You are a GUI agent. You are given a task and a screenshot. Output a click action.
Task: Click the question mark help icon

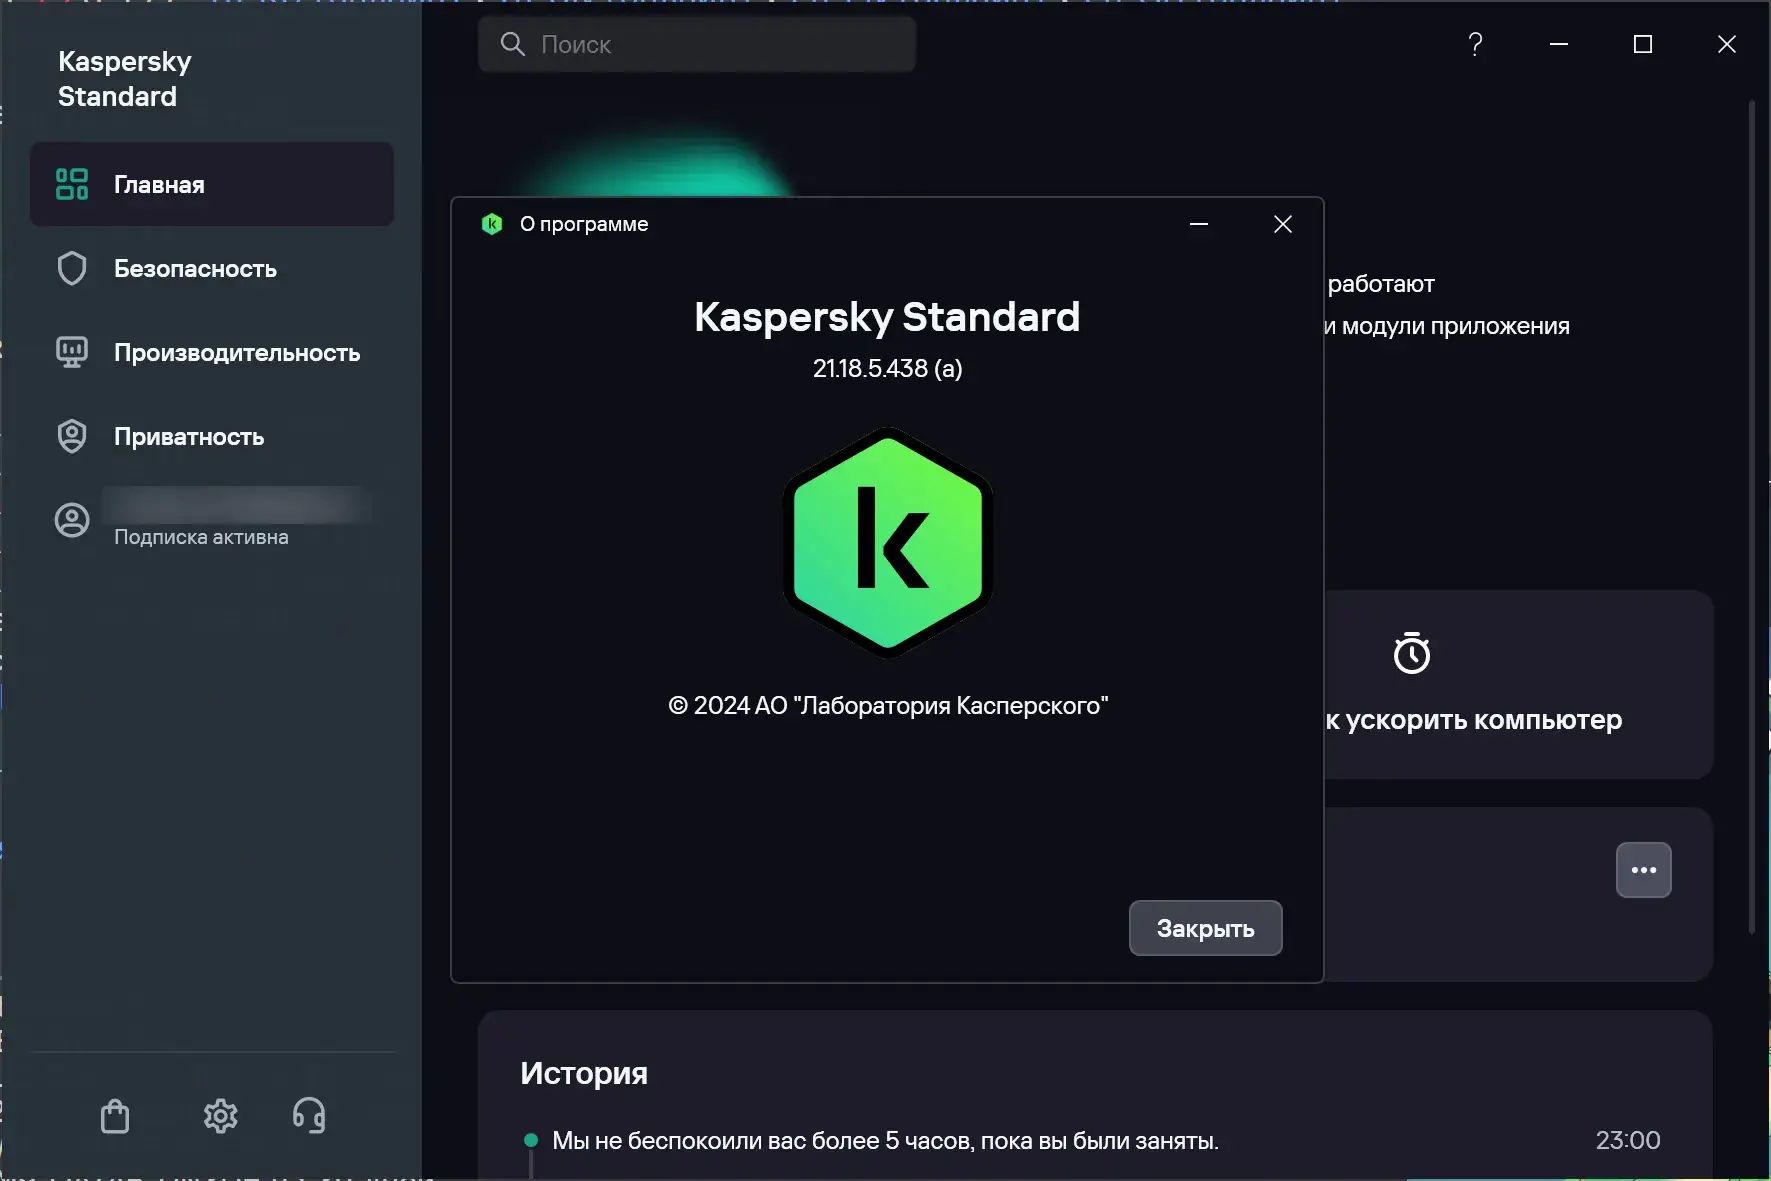click(1475, 44)
